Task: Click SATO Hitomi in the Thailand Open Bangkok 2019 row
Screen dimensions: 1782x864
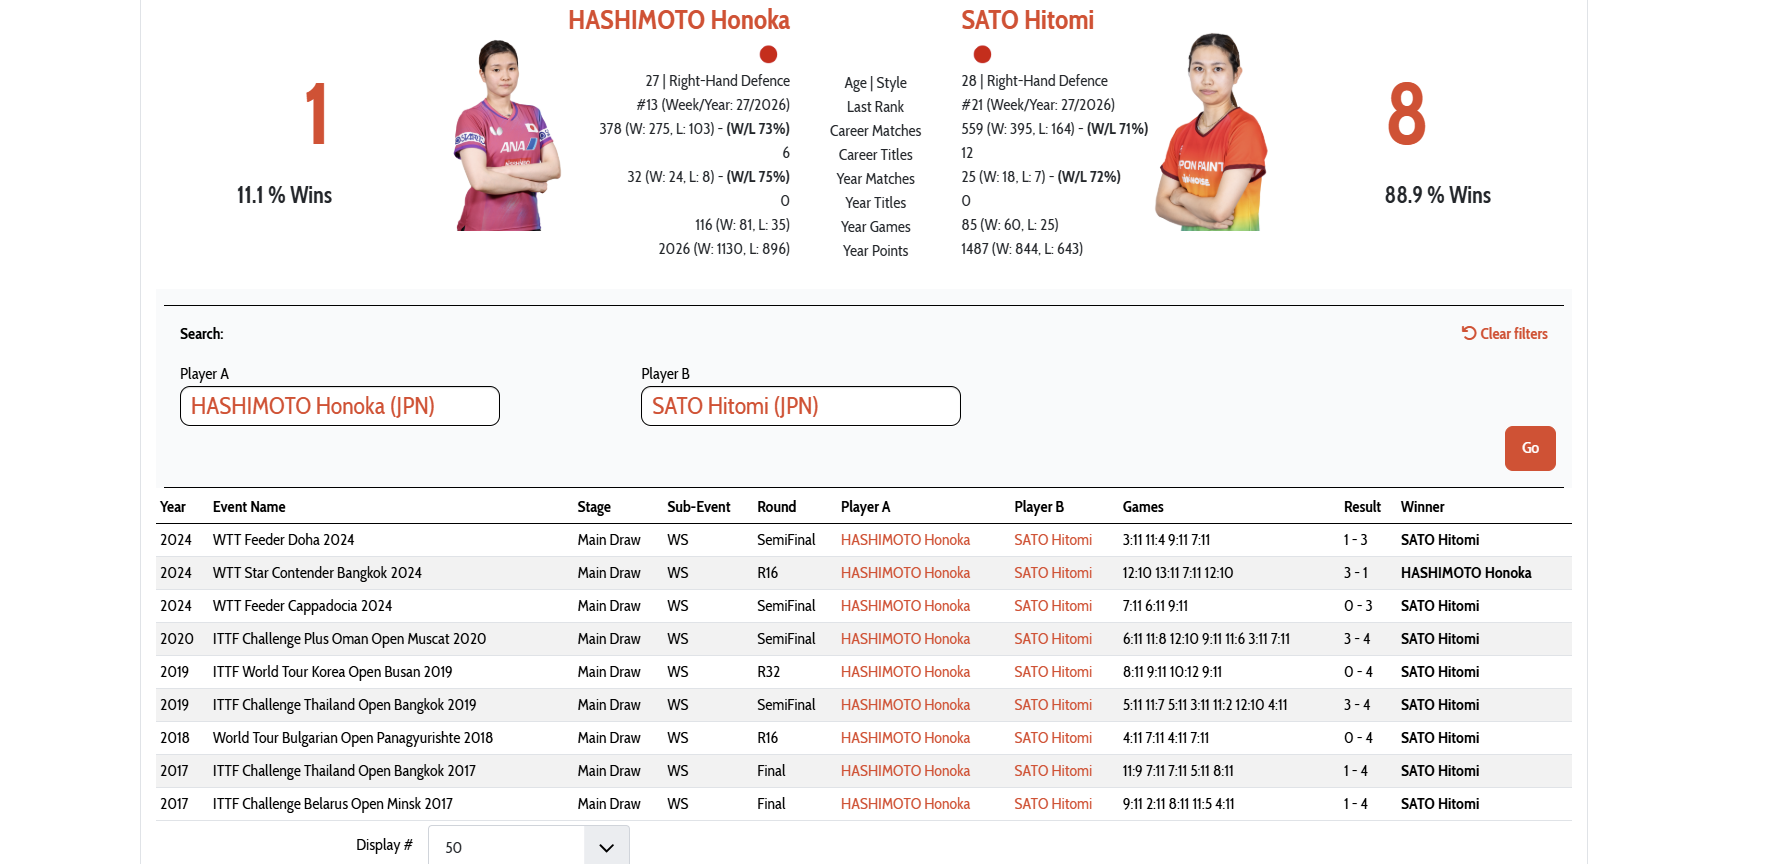Action: (x=1053, y=705)
